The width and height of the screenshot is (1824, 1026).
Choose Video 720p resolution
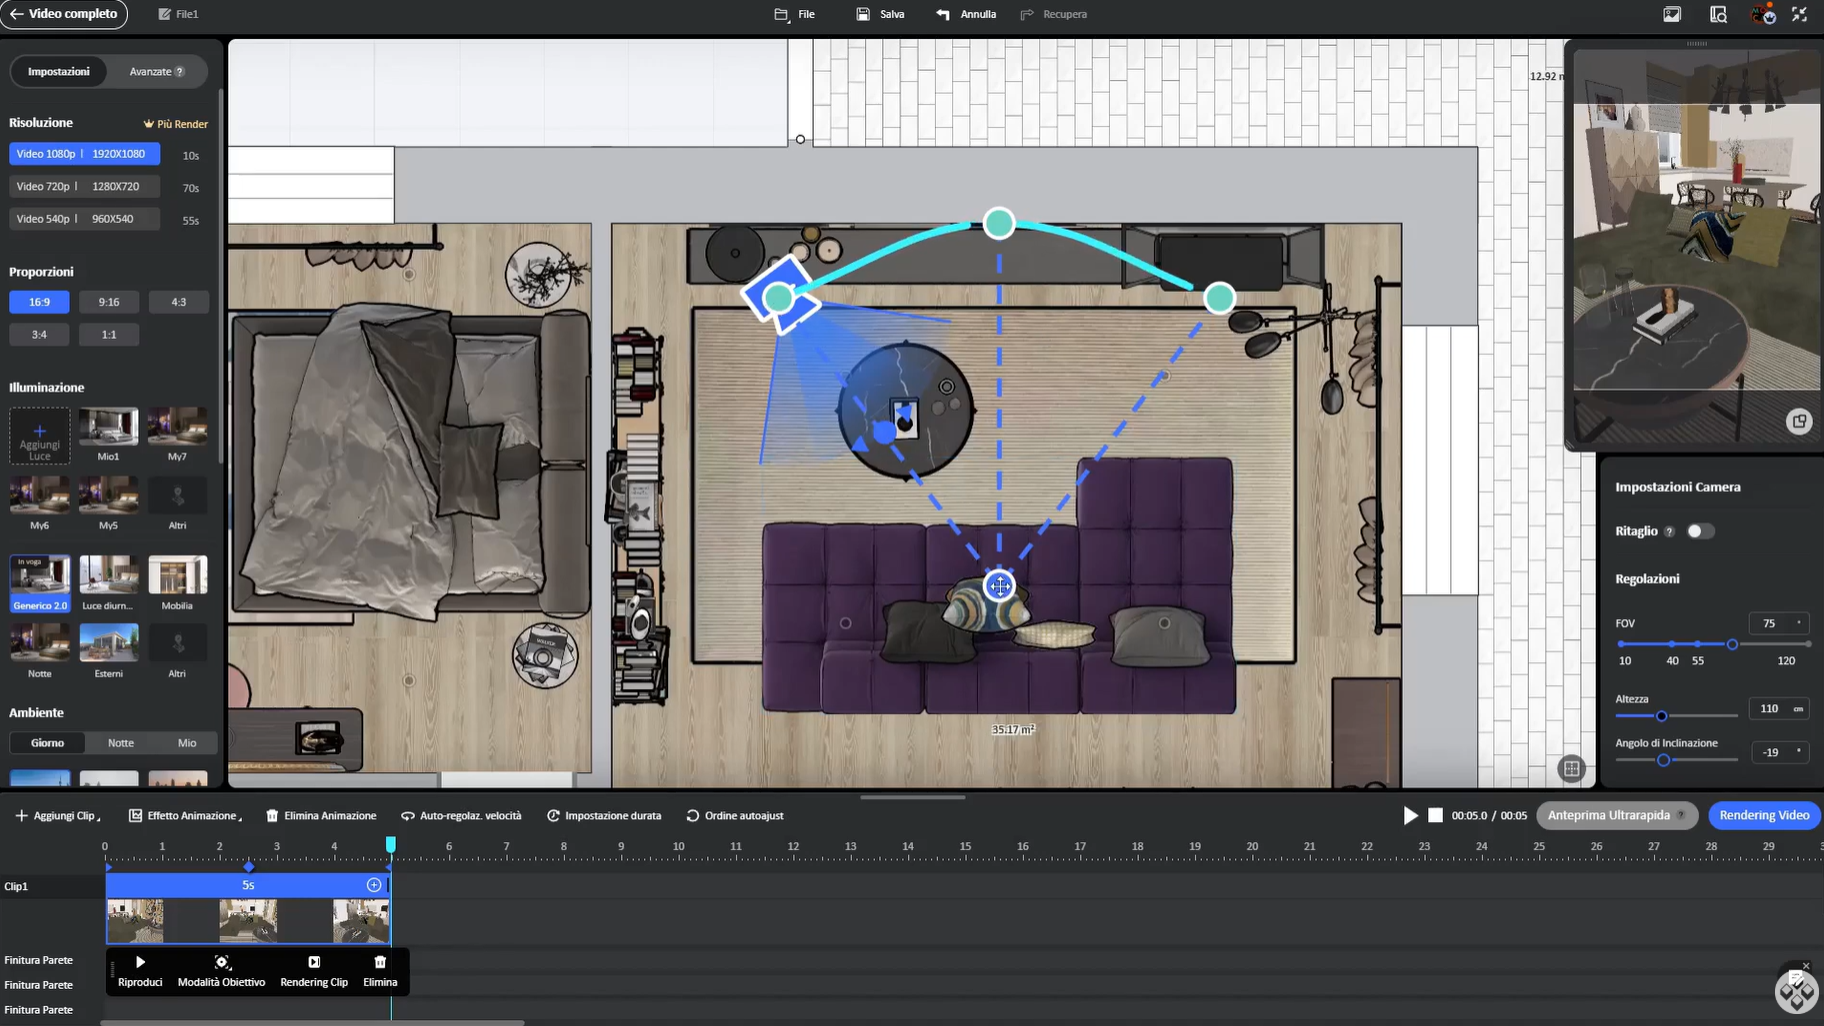click(x=84, y=187)
